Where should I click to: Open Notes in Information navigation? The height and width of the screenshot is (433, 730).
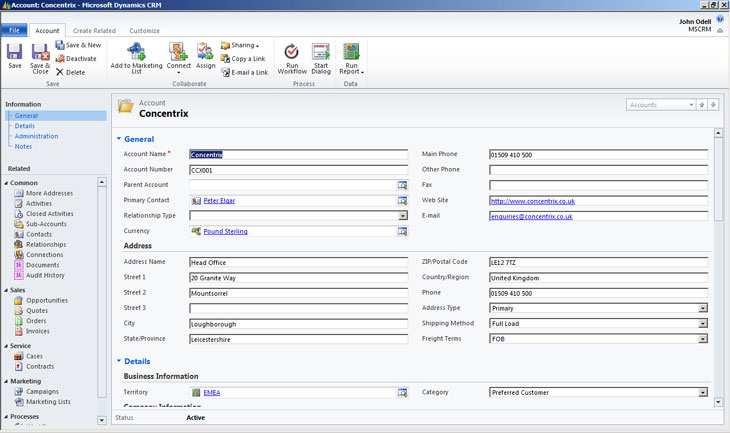click(x=23, y=146)
